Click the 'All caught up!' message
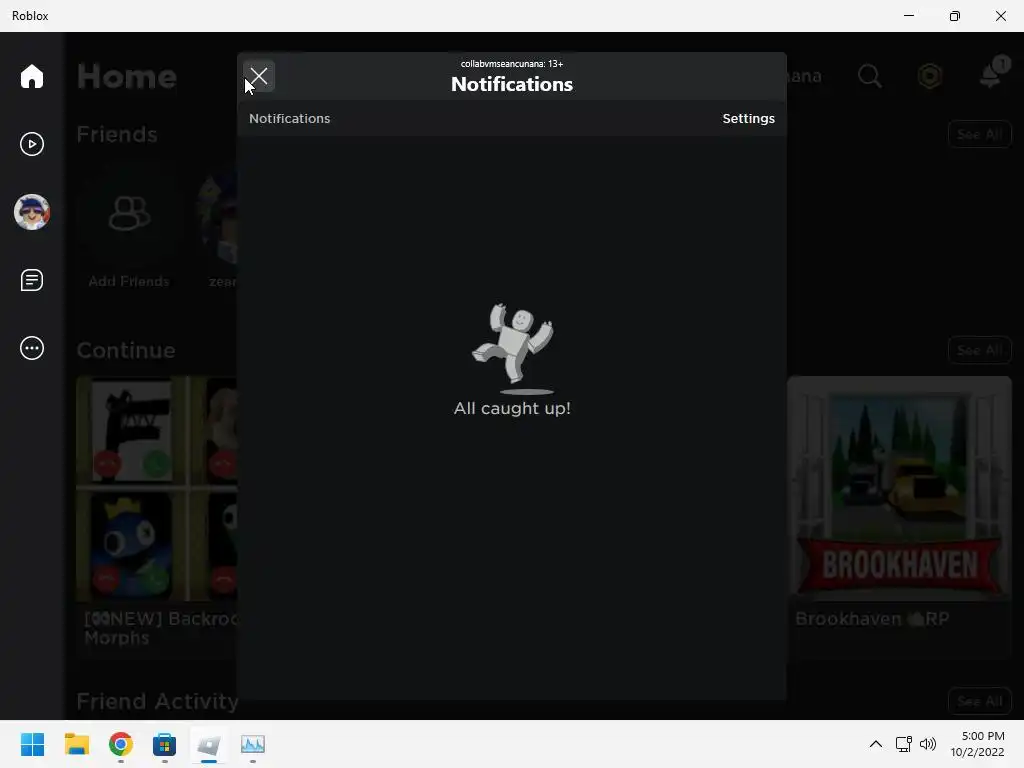Screen dimensions: 1024x768 pyautogui.click(x=512, y=409)
